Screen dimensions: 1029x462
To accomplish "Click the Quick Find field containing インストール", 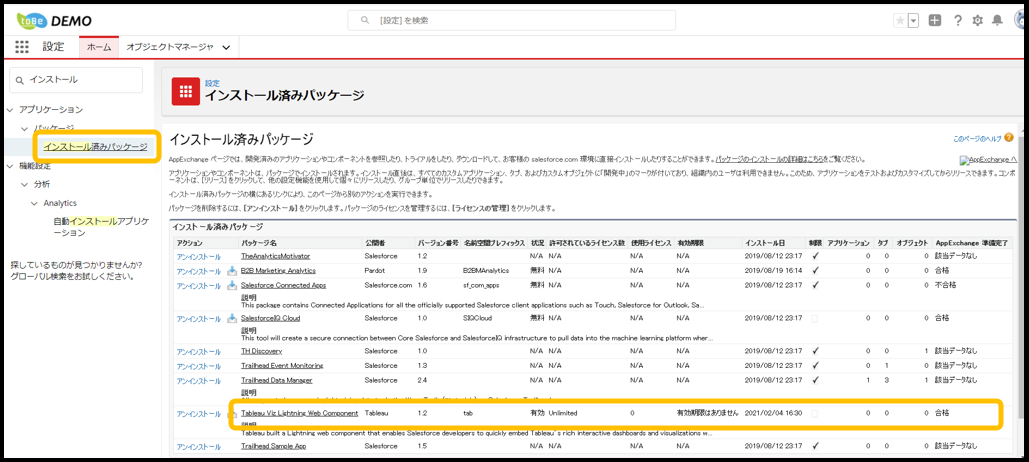I will [x=76, y=79].
